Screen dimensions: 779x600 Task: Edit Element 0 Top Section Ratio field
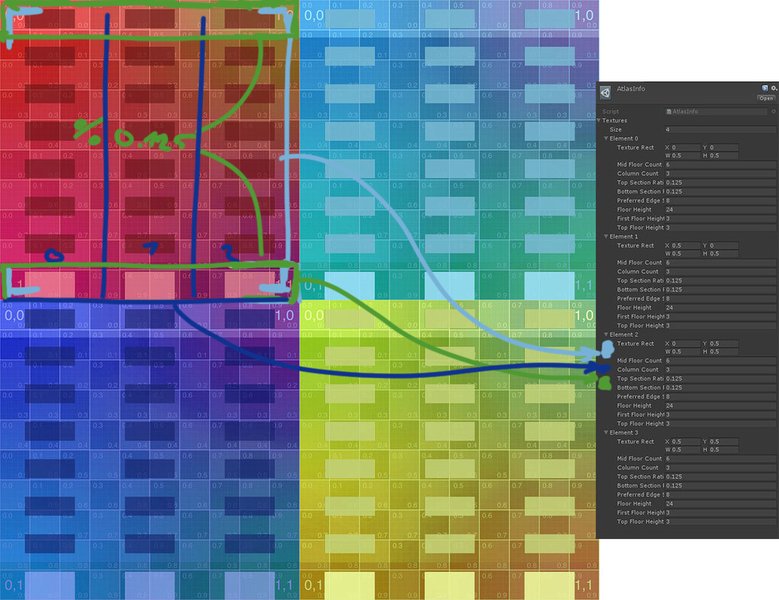[x=720, y=182]
